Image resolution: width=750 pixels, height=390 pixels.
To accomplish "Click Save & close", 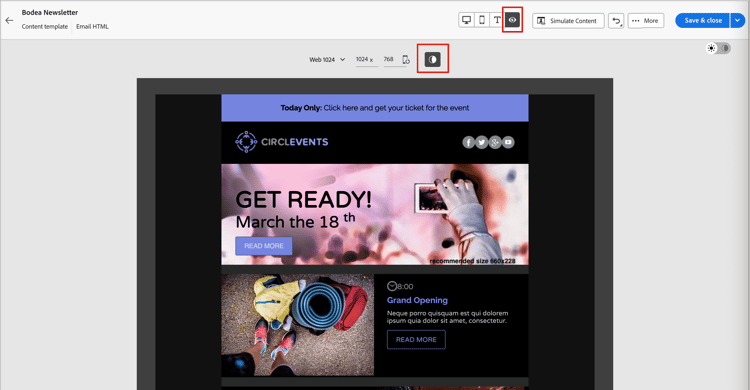I will [x=703, y=21].
